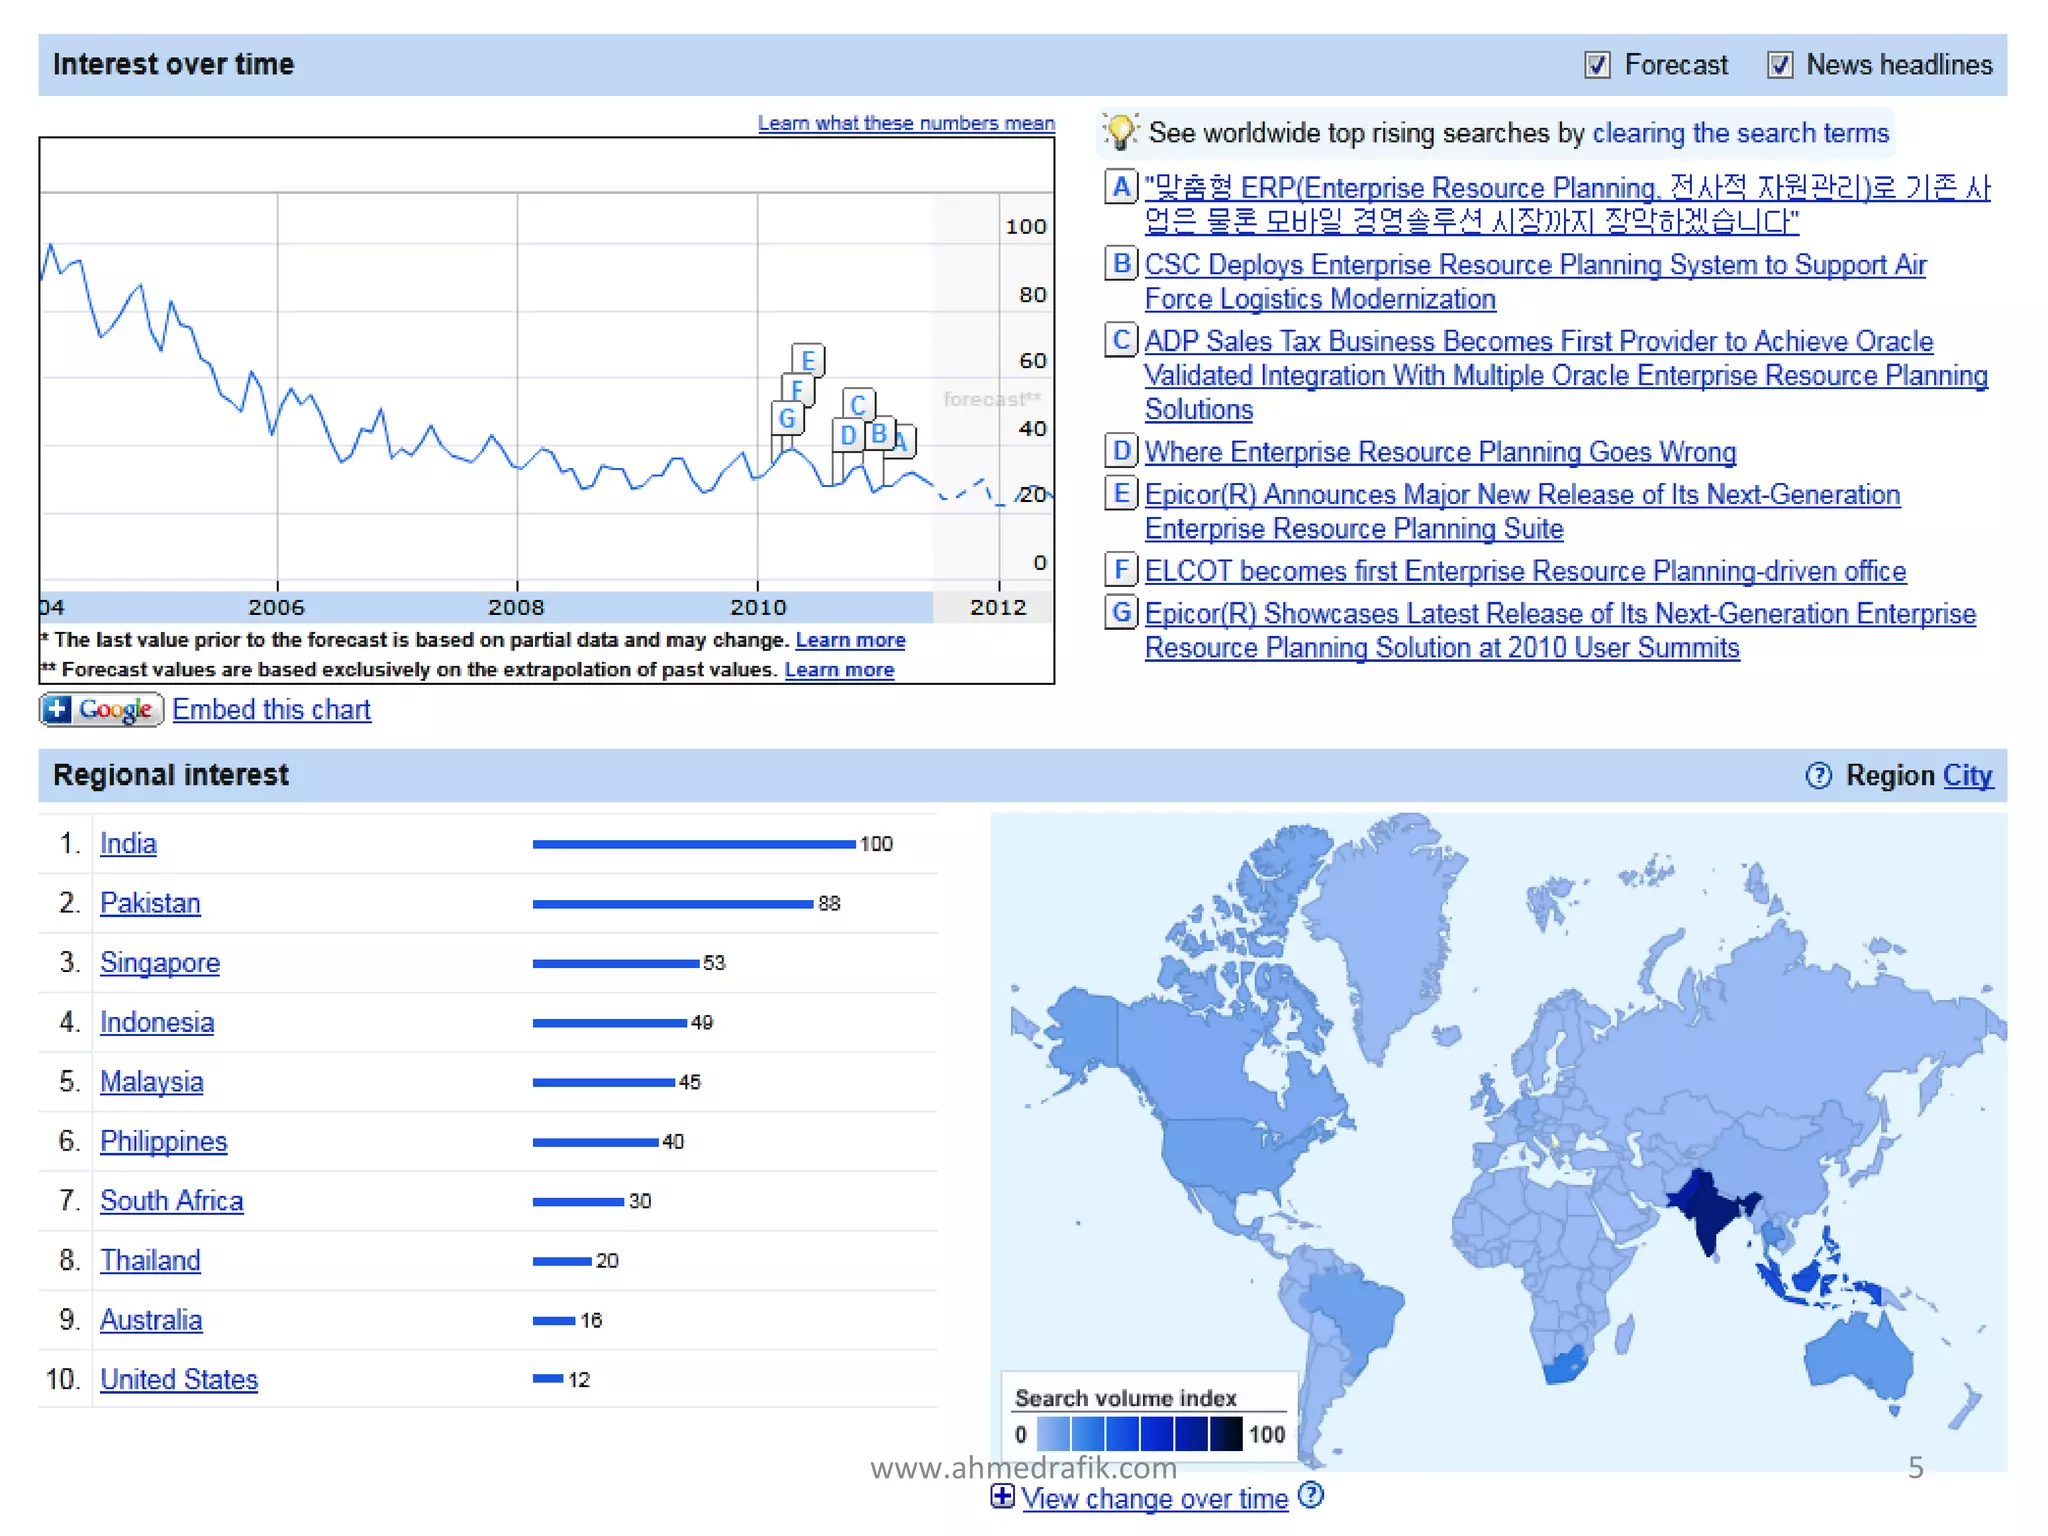Click headline marker B icon in news list
This screenshot has width=2048, height=1536.
point(1120,263)
